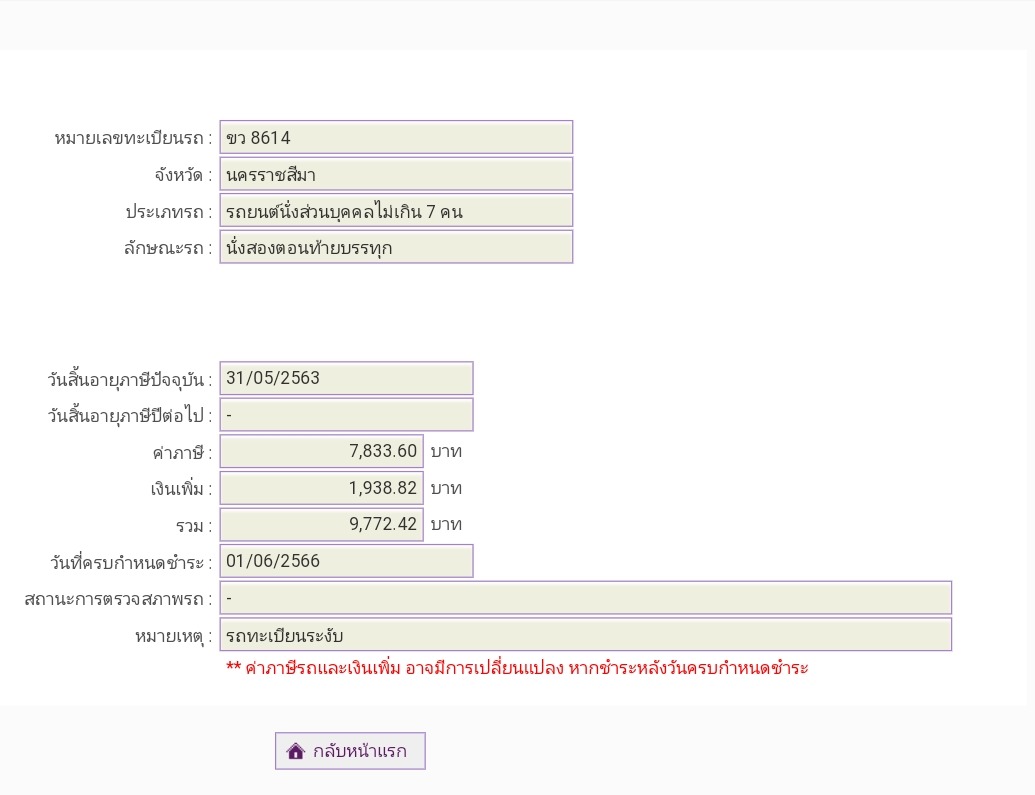Click the label ค่าภาษี
Viewport: 1035px width, 795px height.
(x=182, y=452)
